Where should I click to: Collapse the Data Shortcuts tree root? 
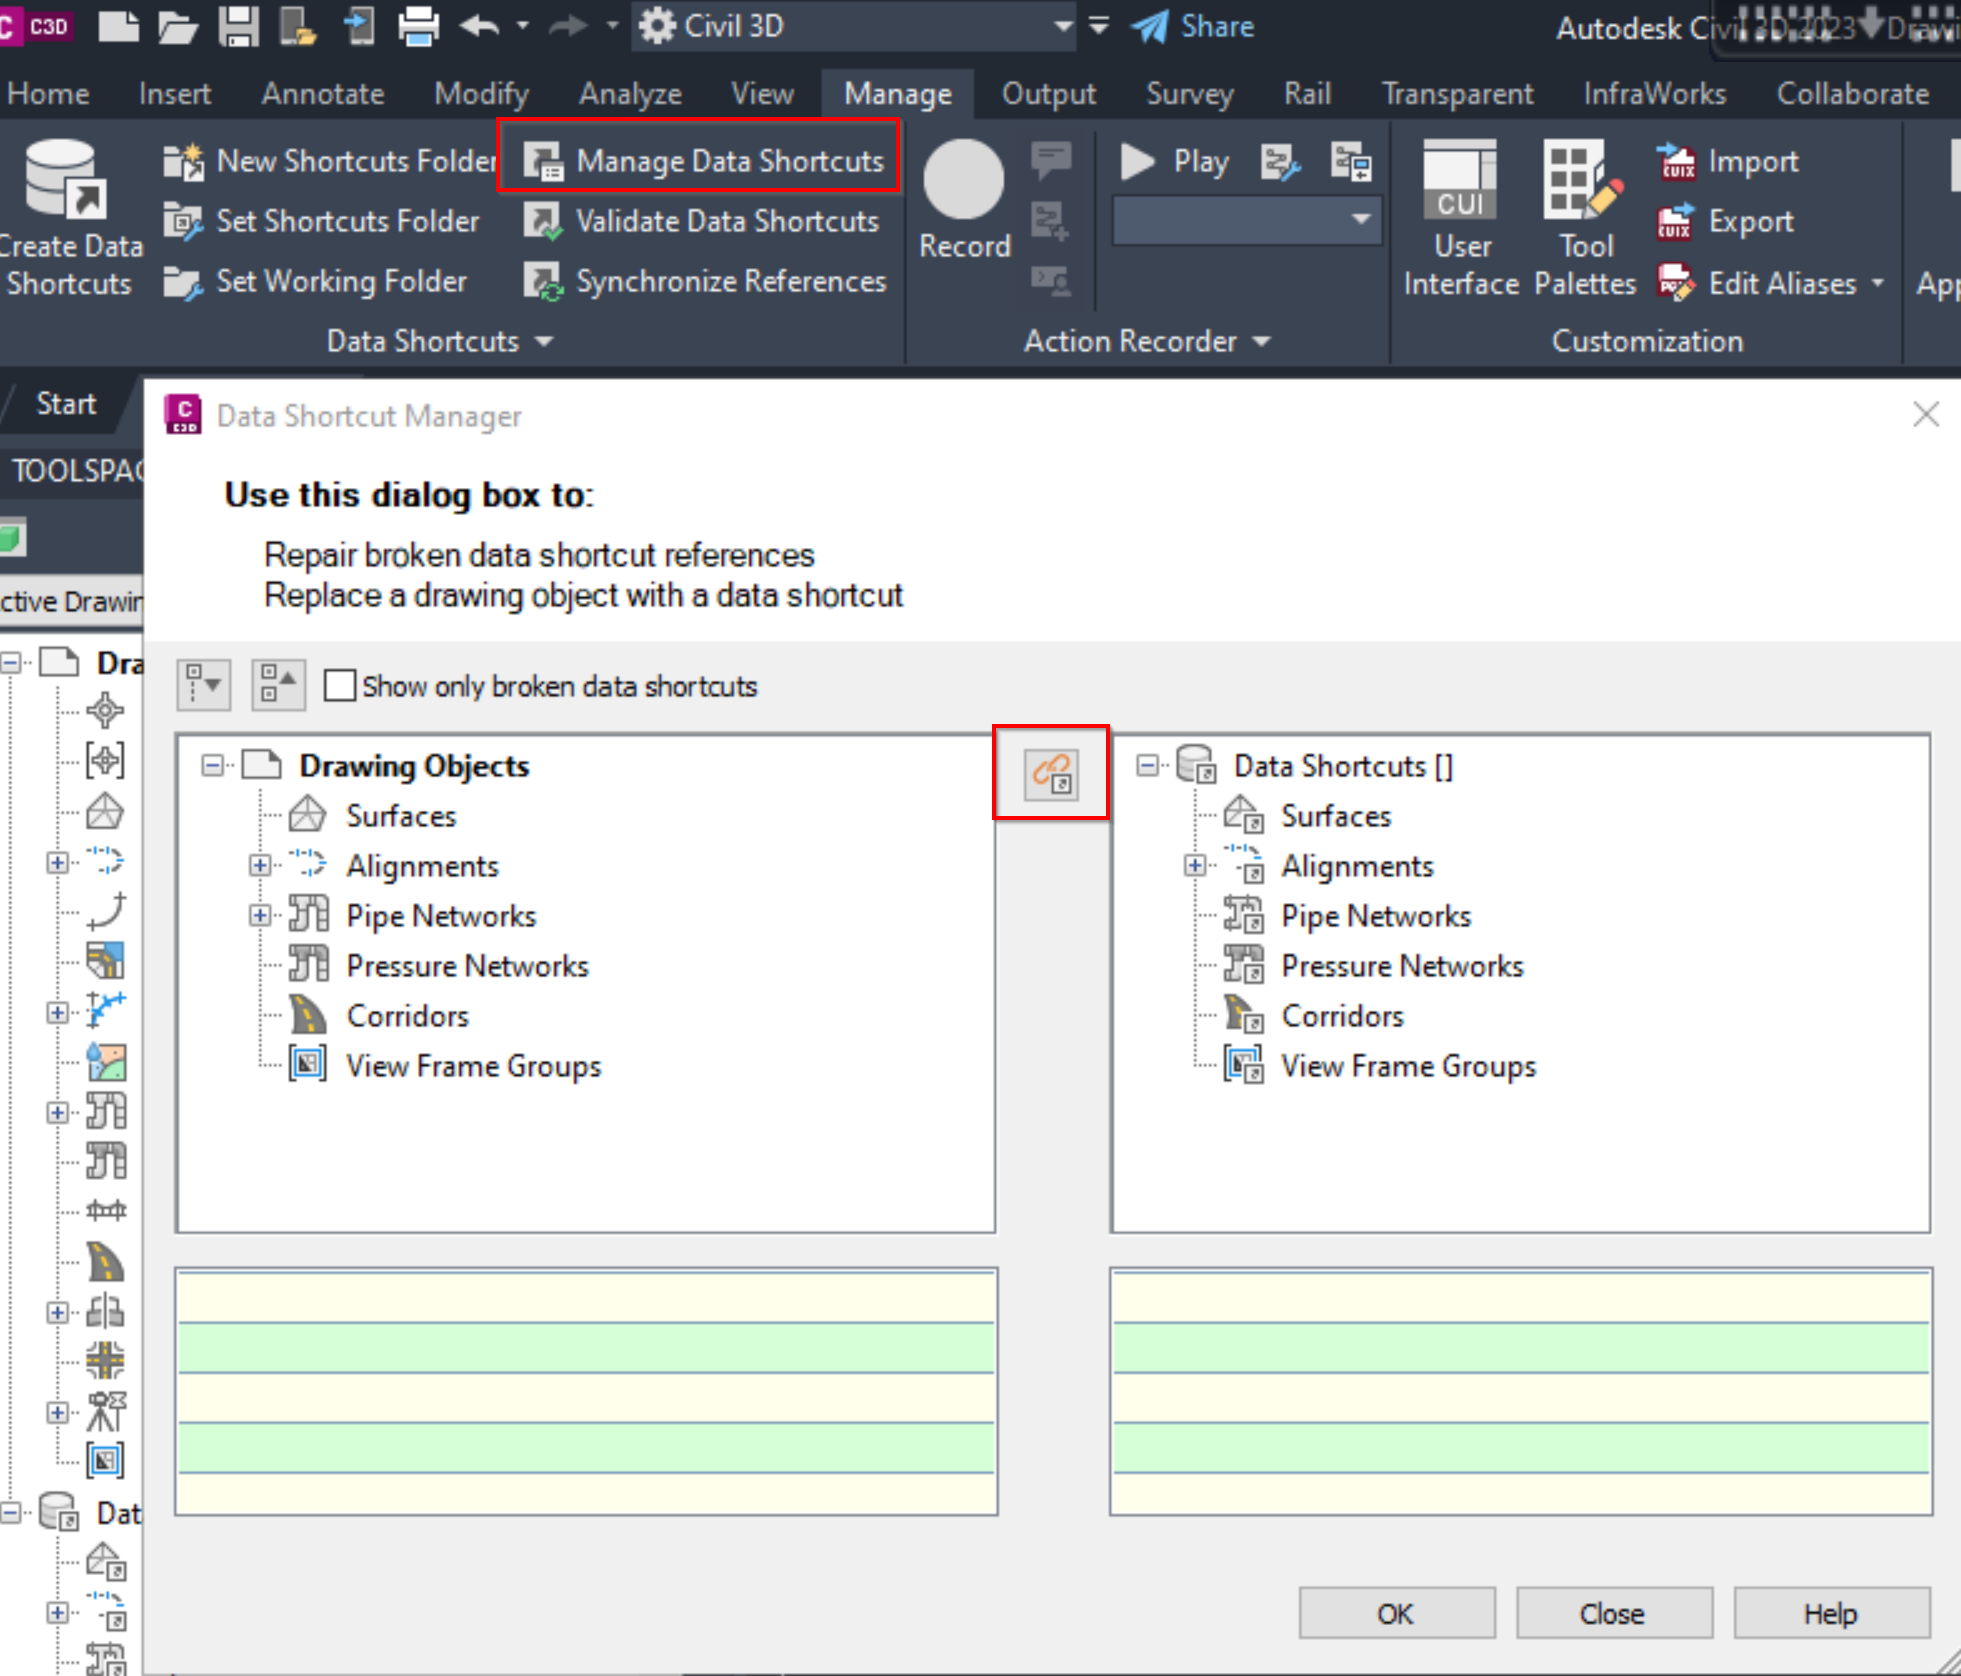pyautogui.click(x=1148, y=766)
